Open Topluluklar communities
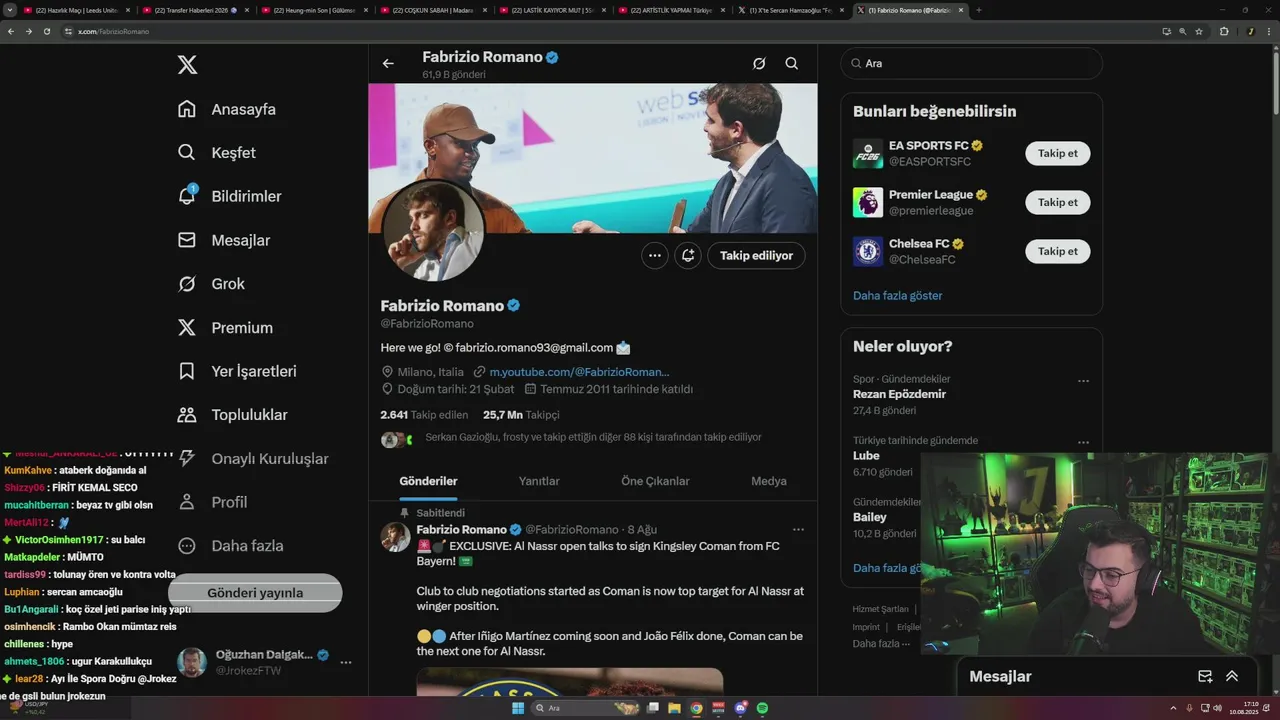The image size is (1280, 720). 232,415
